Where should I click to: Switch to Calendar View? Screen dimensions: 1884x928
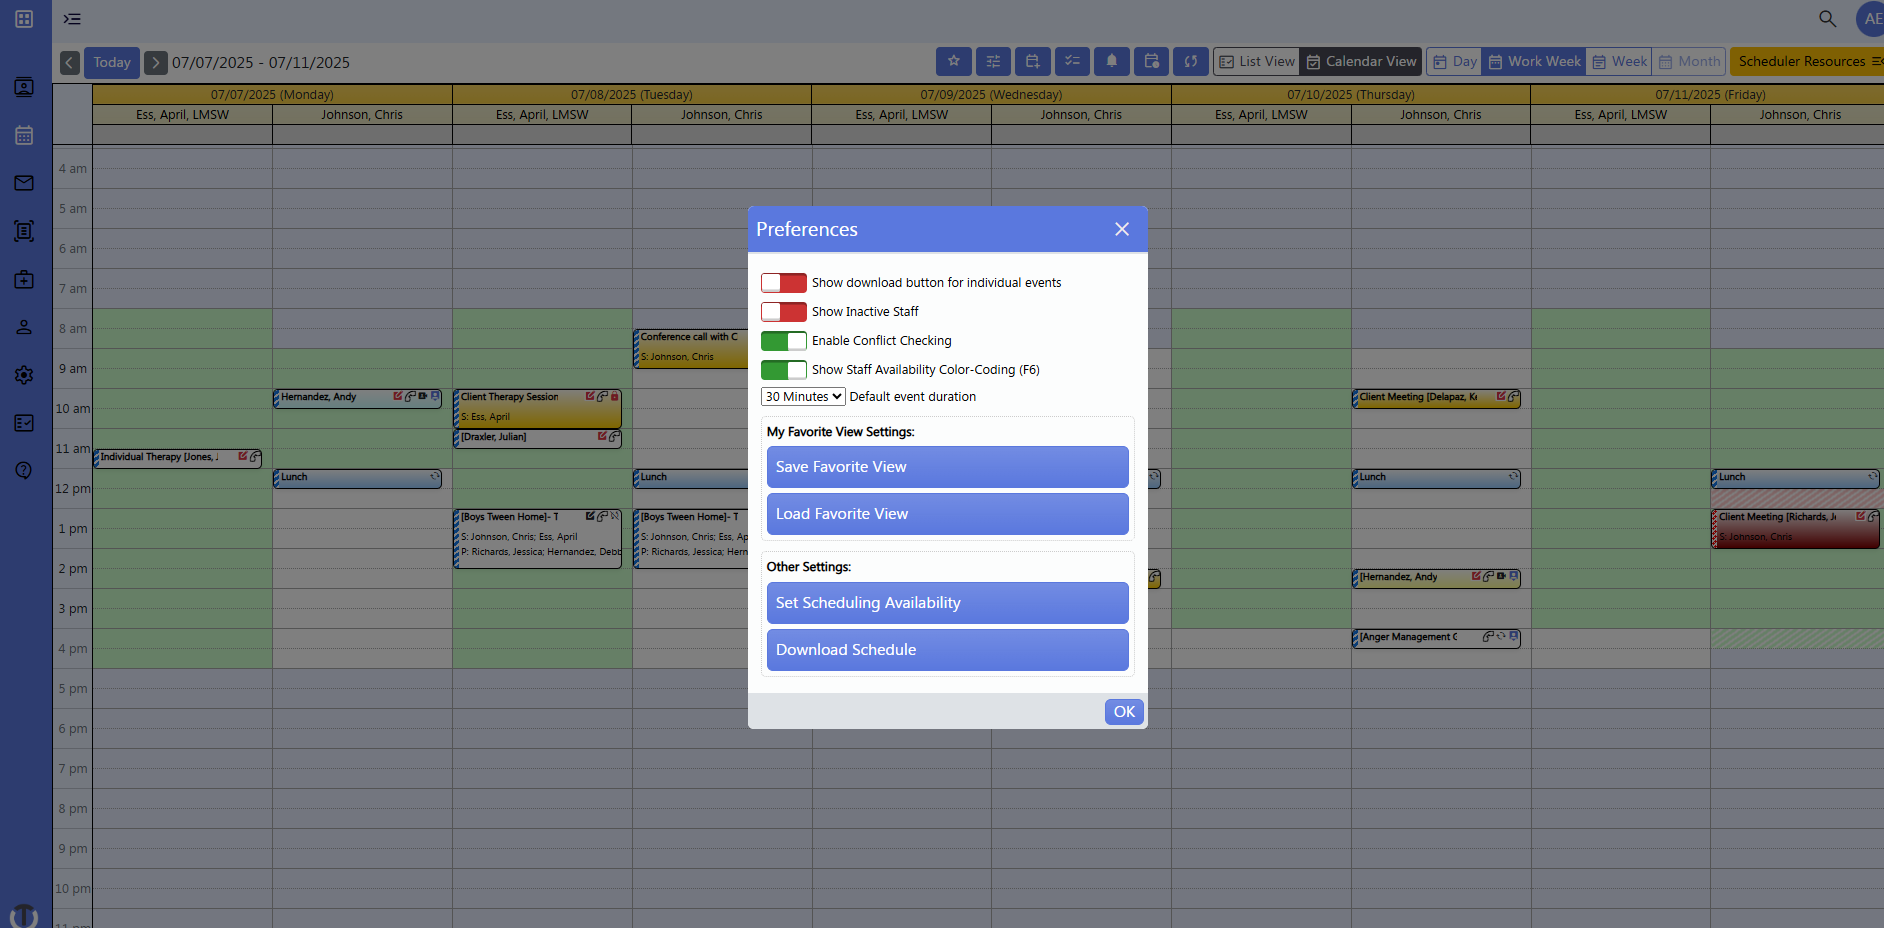(x=1361, y=61)
